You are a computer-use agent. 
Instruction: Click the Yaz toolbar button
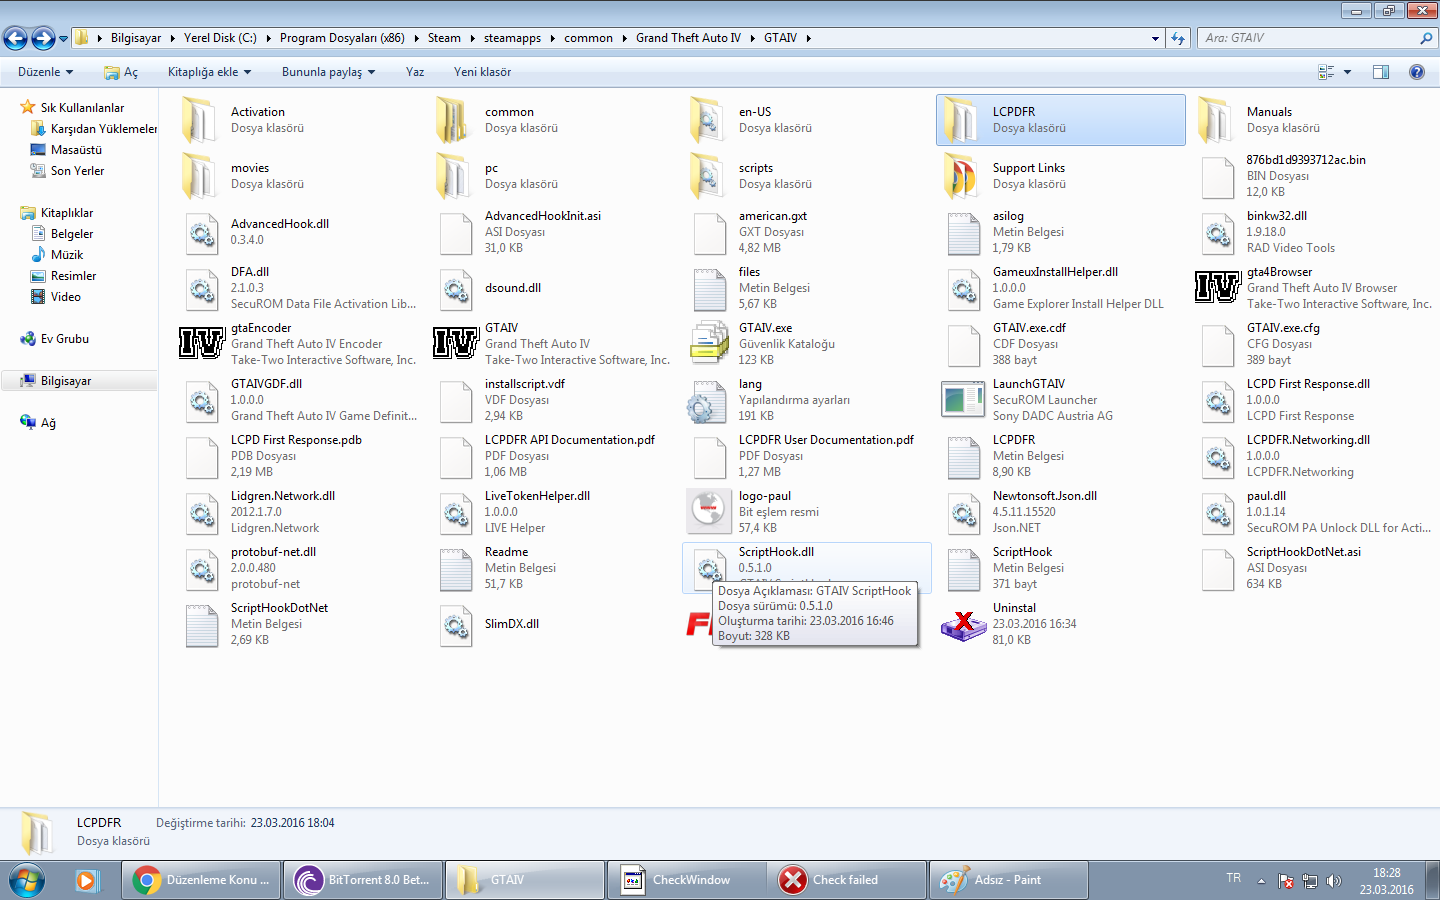(415, 72)
